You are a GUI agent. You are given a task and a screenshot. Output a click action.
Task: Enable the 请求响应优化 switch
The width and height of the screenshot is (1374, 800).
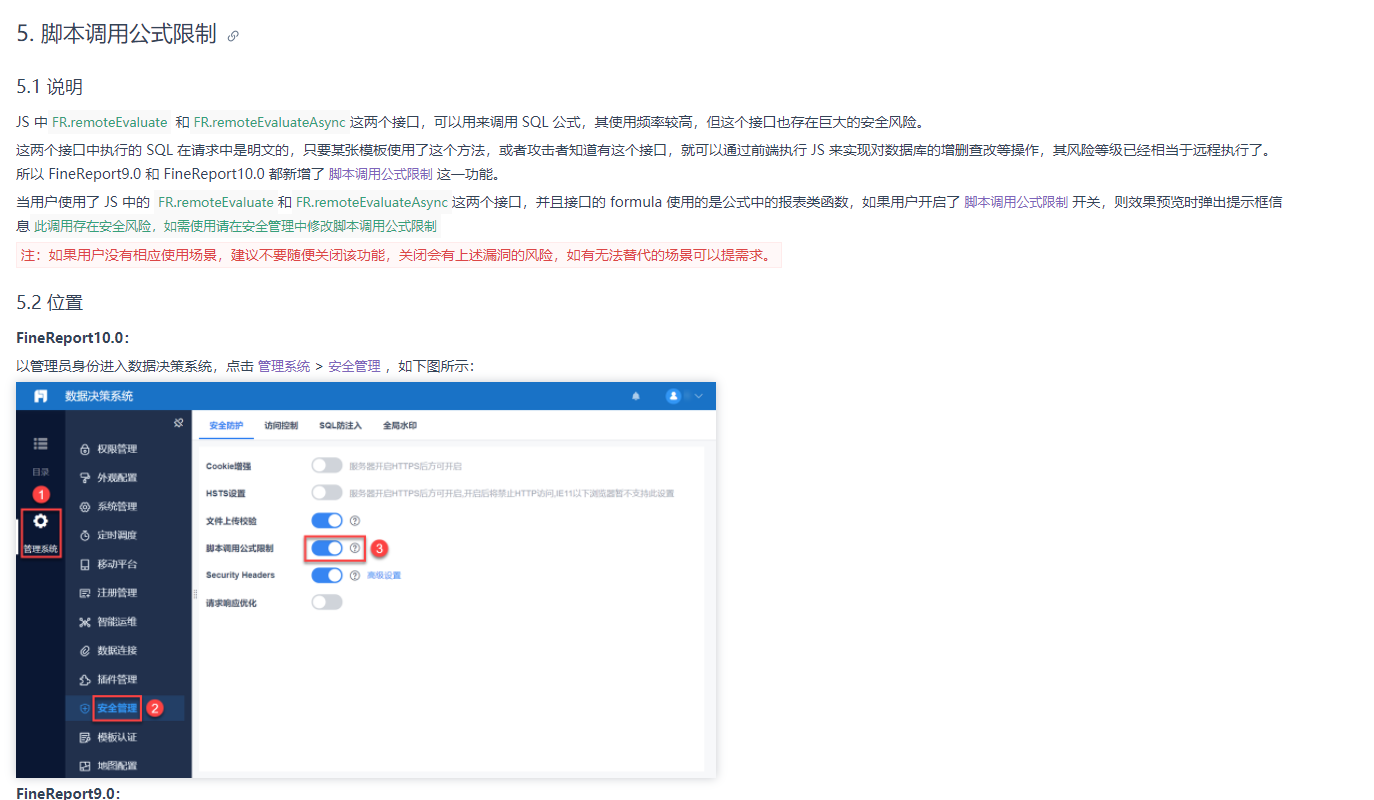pos(327,602)
